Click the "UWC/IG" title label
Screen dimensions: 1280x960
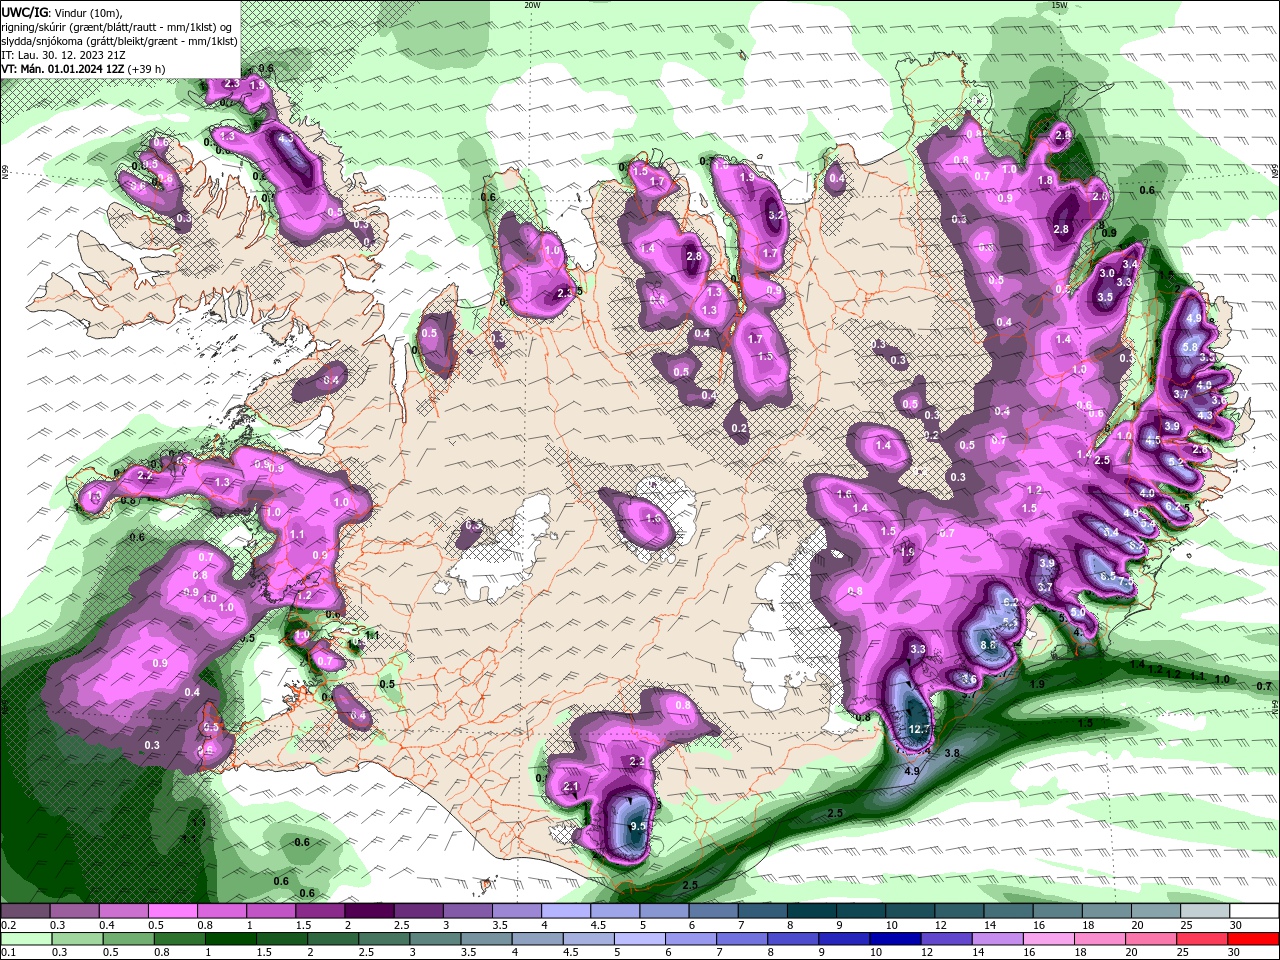[x=23, y=11]
